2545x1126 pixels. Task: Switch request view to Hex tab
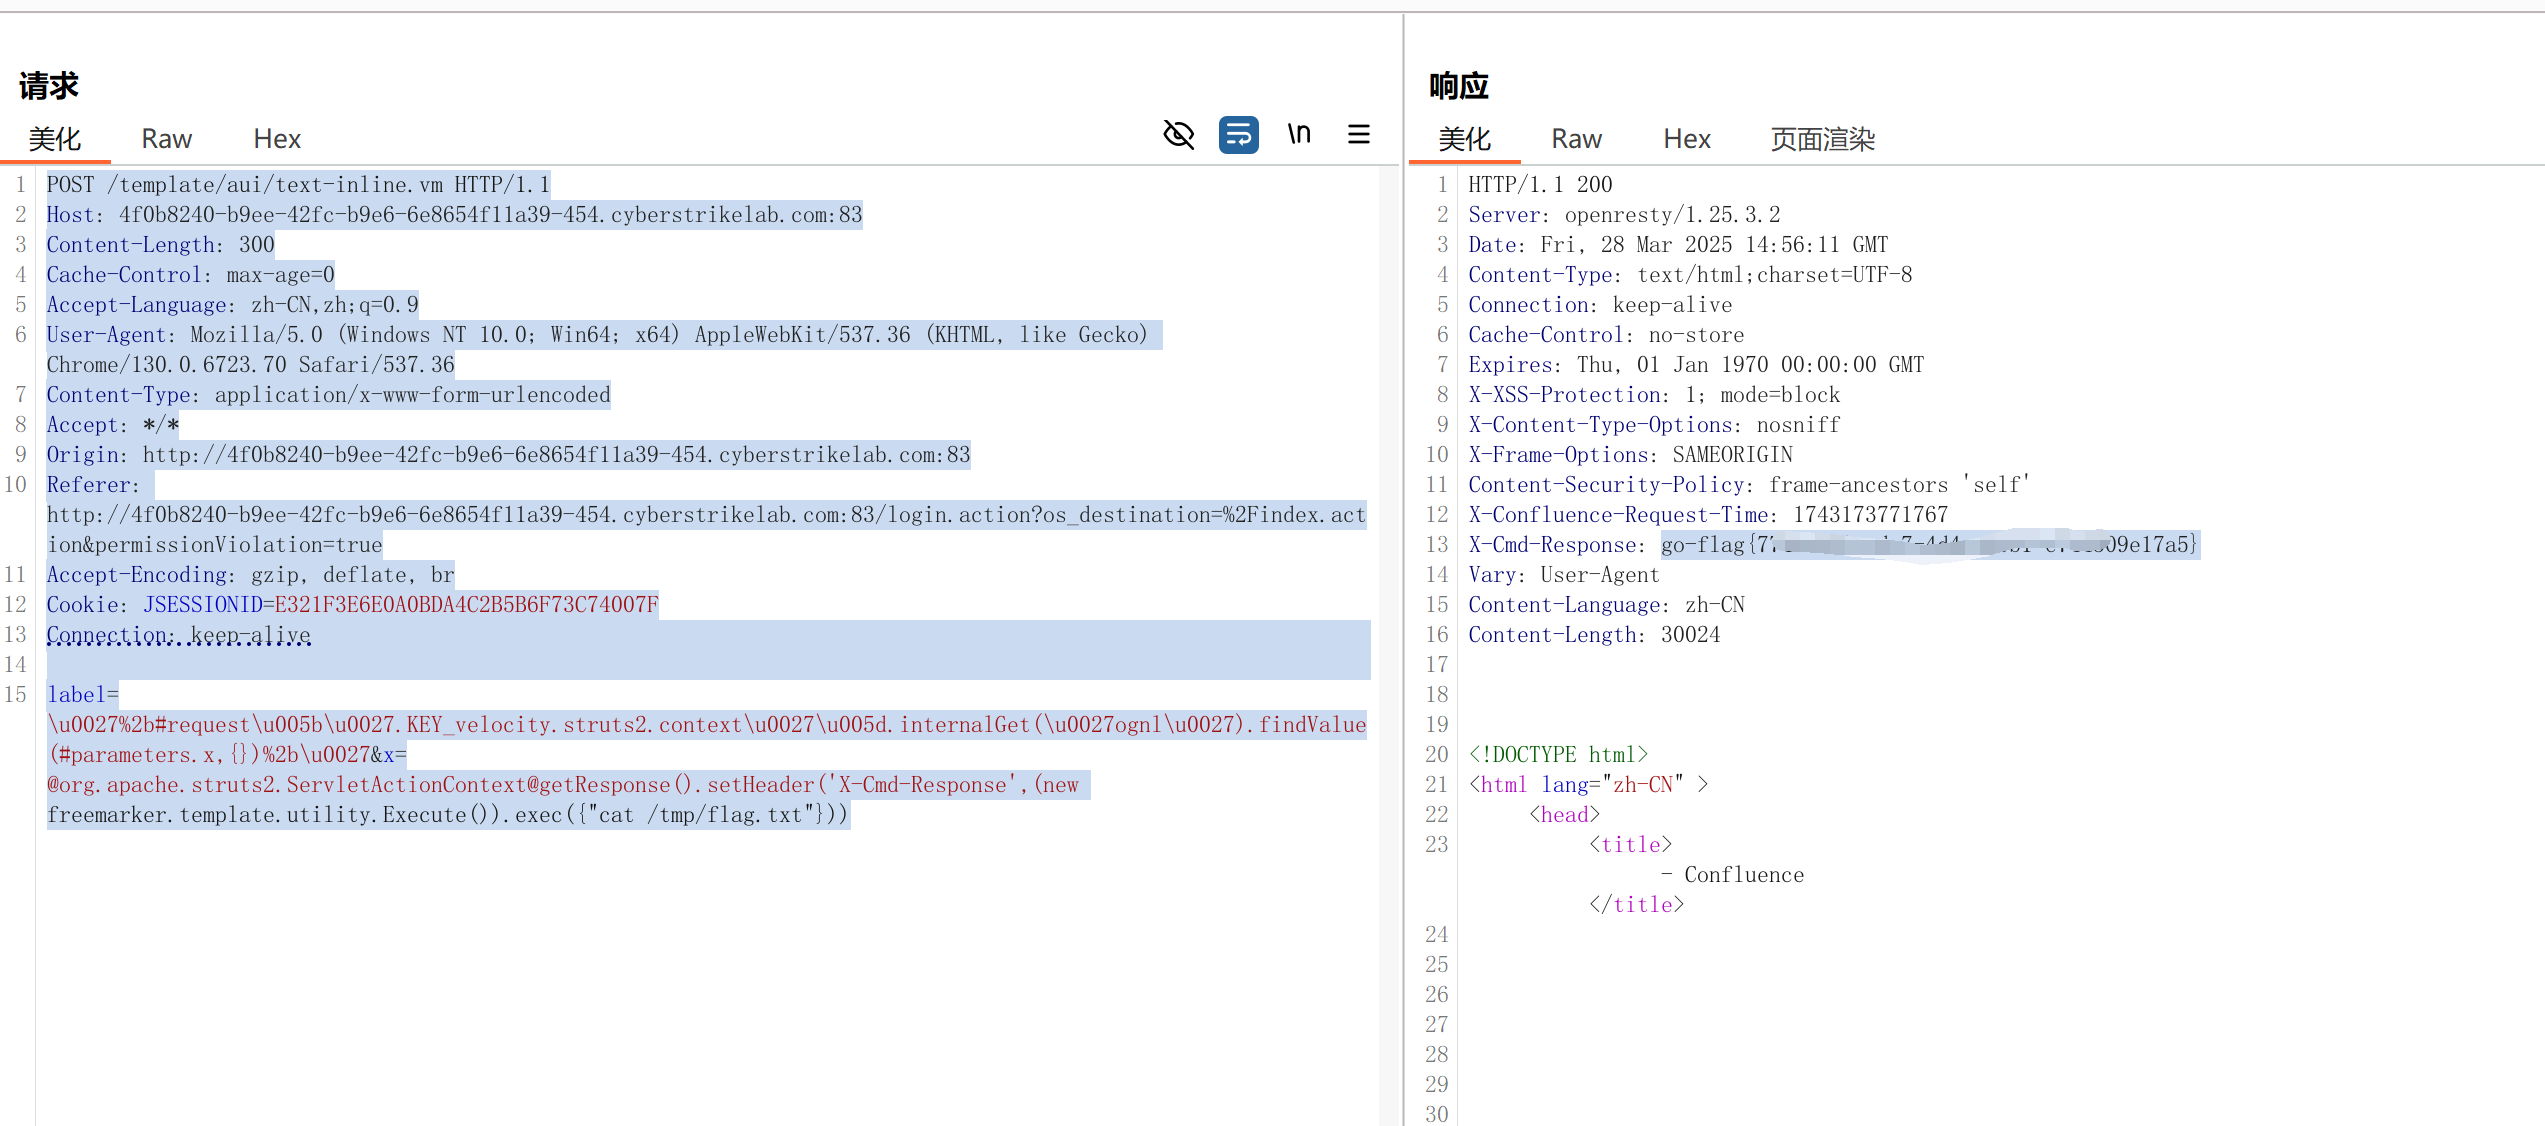277,139
